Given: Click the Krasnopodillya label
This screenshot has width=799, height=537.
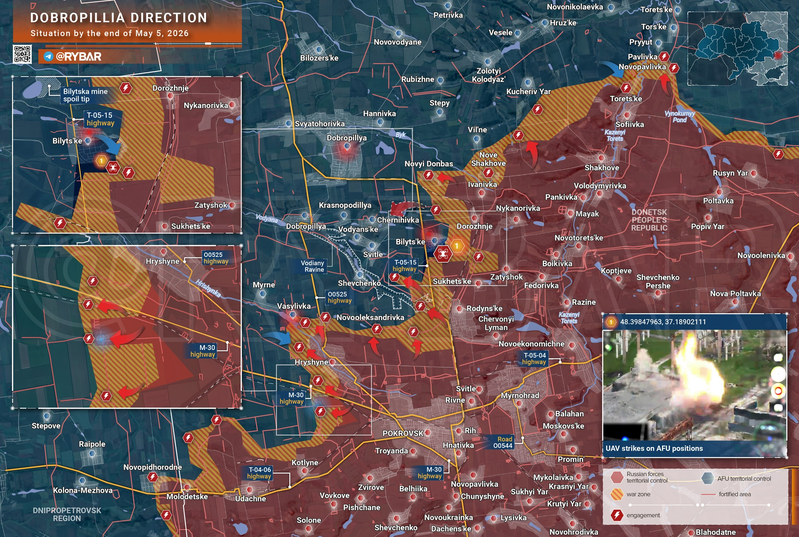Looking at the screenshot, I should coord(345,205).
